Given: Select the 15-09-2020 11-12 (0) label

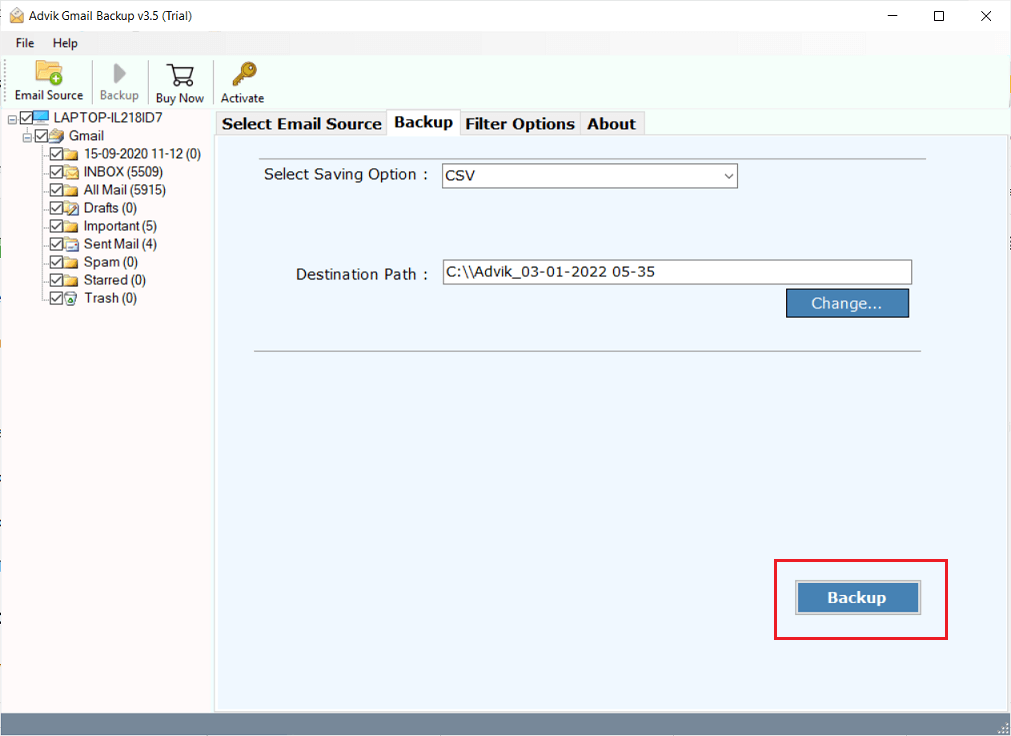Looking at the screenshot, I should (142, 154).
